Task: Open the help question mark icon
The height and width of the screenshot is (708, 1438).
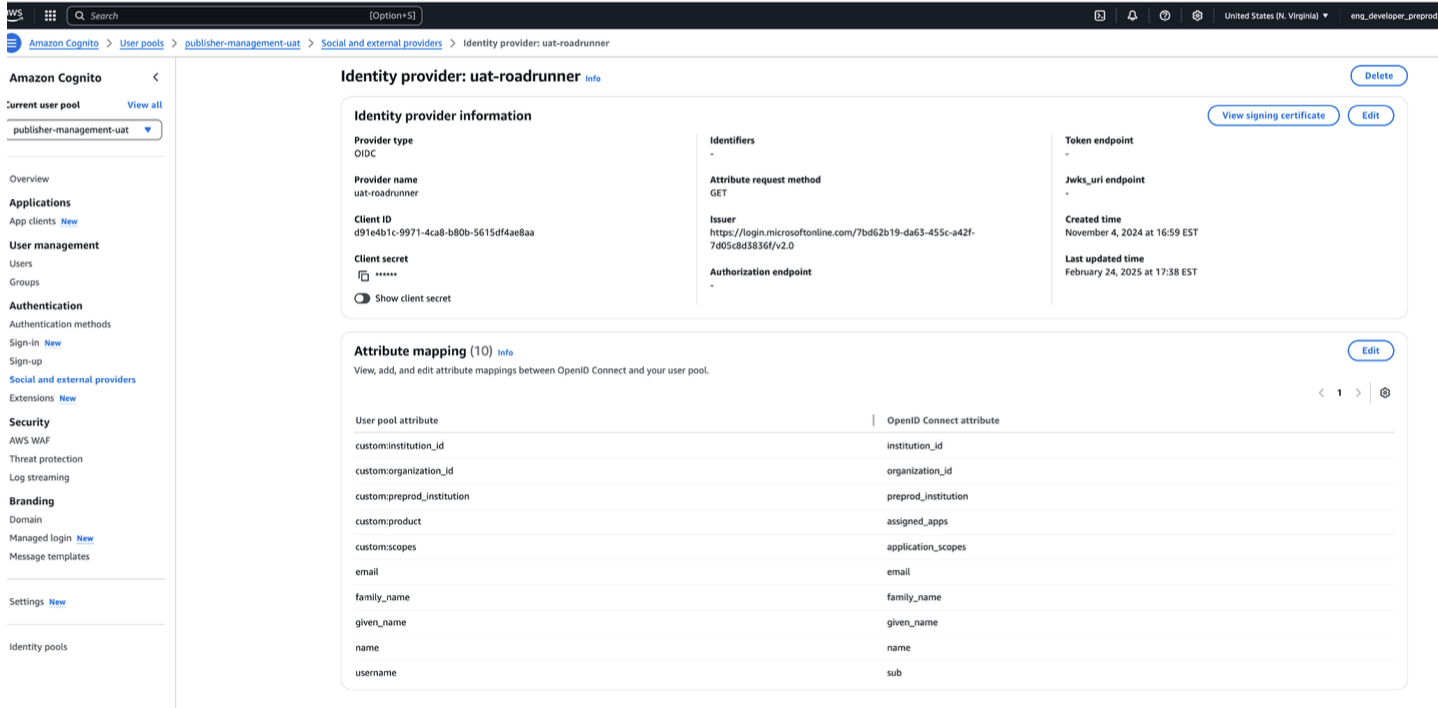Action: (1165, 15)
